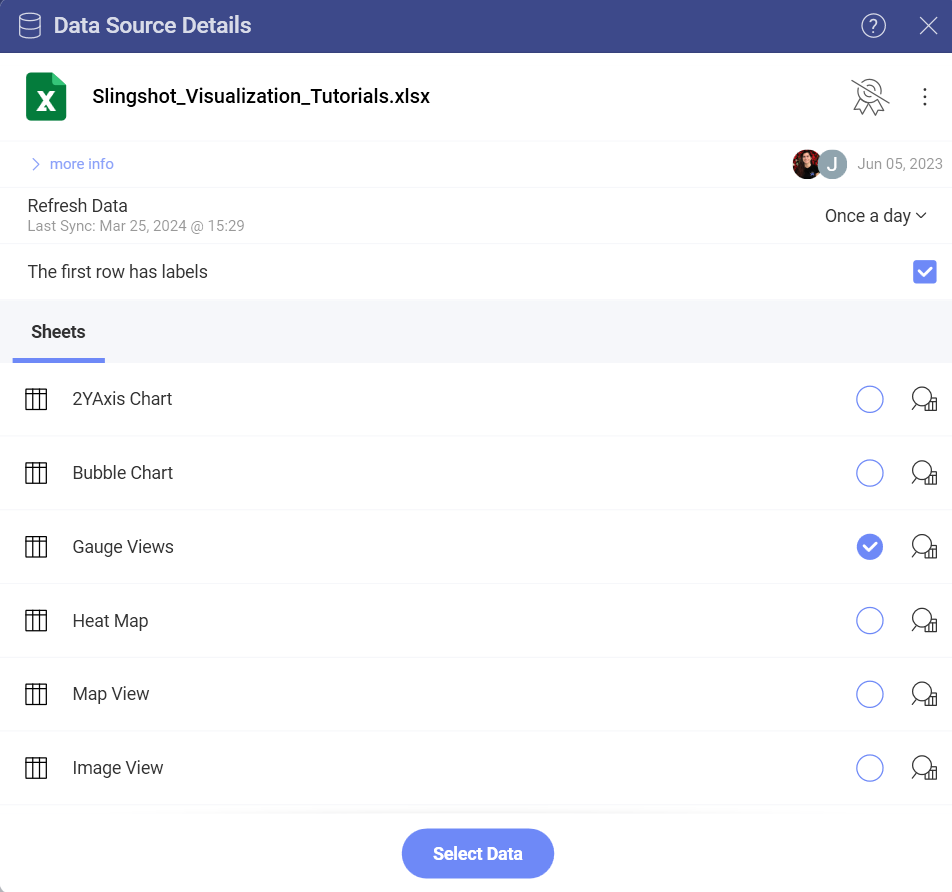Select the Map View radio button

(x=869, y=694)
